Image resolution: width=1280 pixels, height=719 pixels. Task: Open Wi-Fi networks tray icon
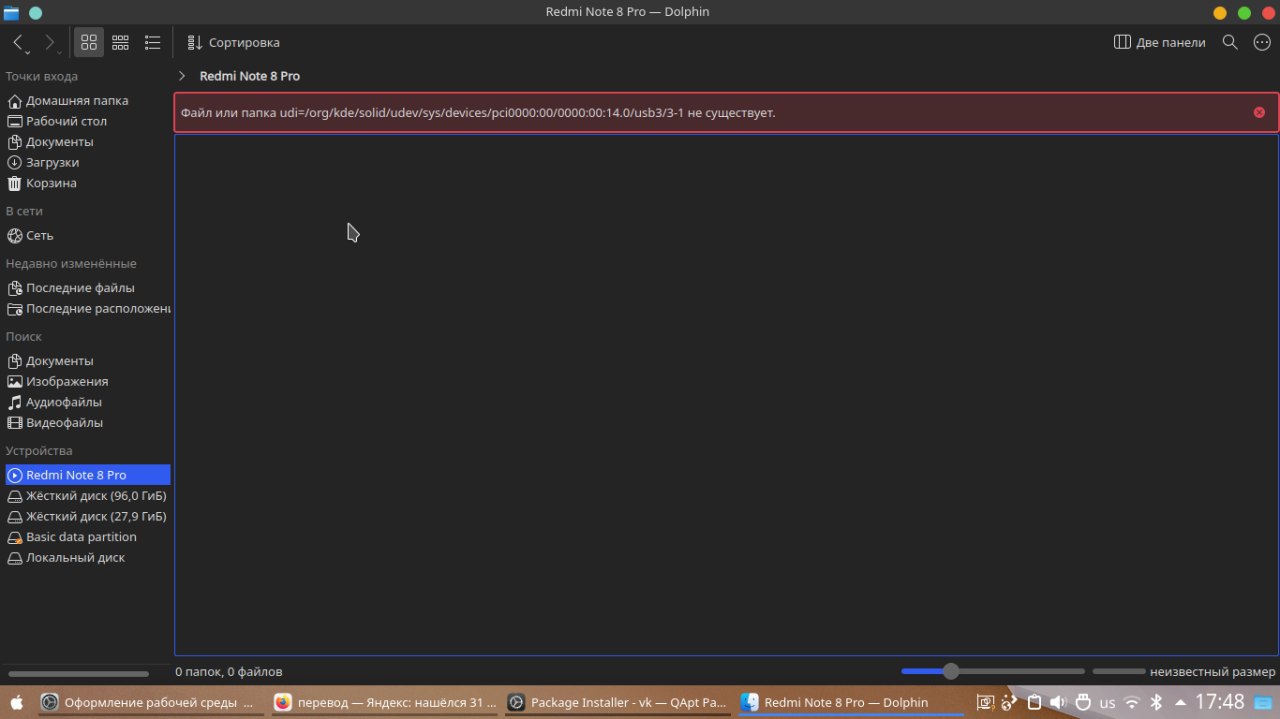point(1132,702)
